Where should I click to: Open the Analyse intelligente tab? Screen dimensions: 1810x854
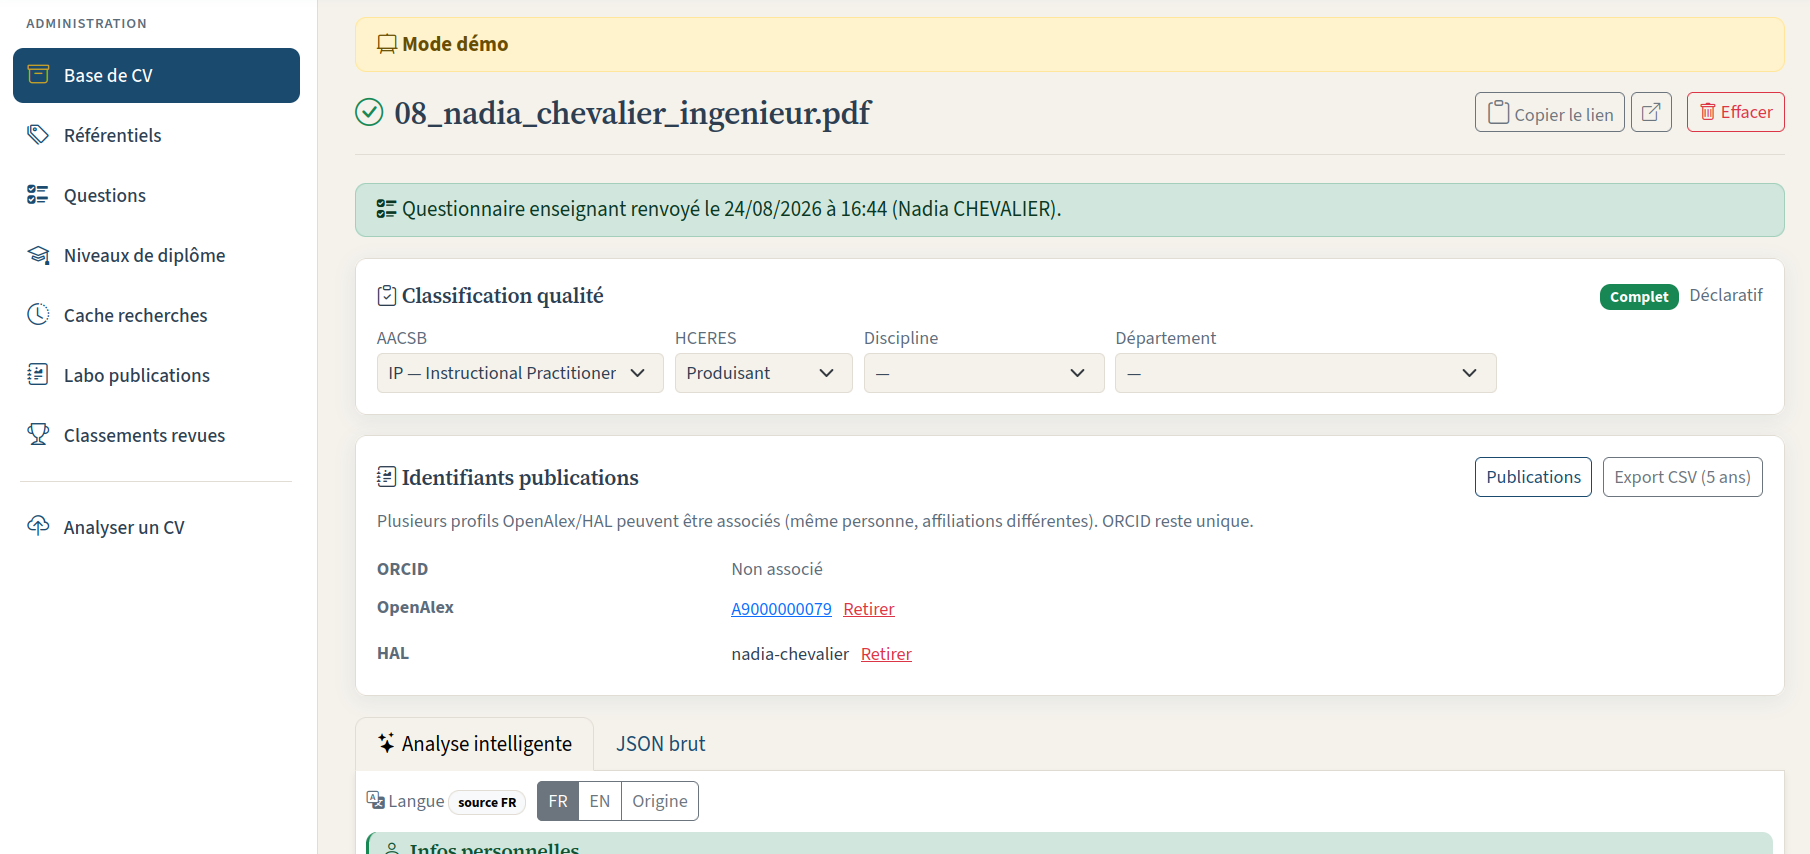pyautogui.click(x=475, y=744)
